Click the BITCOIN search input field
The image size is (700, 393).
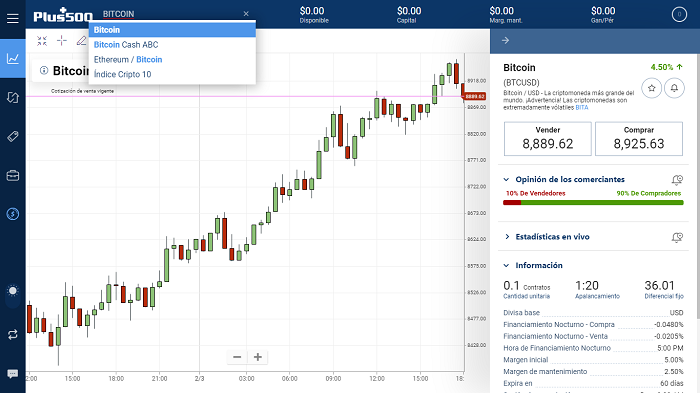(x=172, y=14)
